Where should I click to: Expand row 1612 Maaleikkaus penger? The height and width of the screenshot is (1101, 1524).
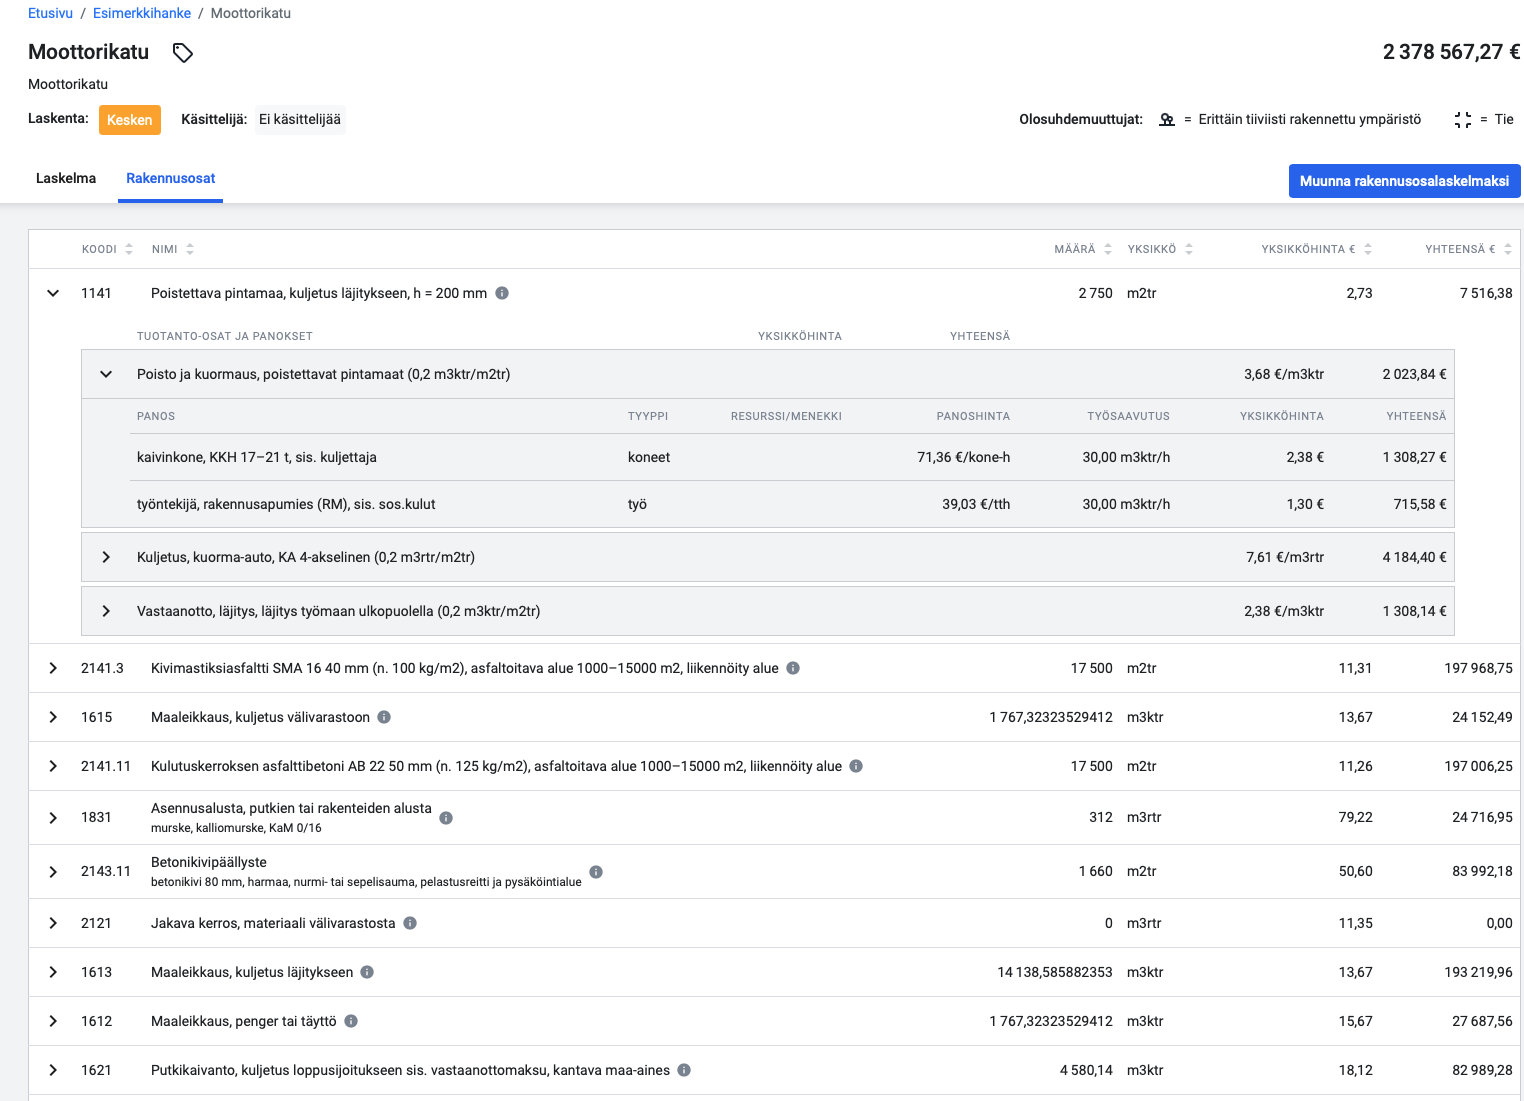point(53,1021)
